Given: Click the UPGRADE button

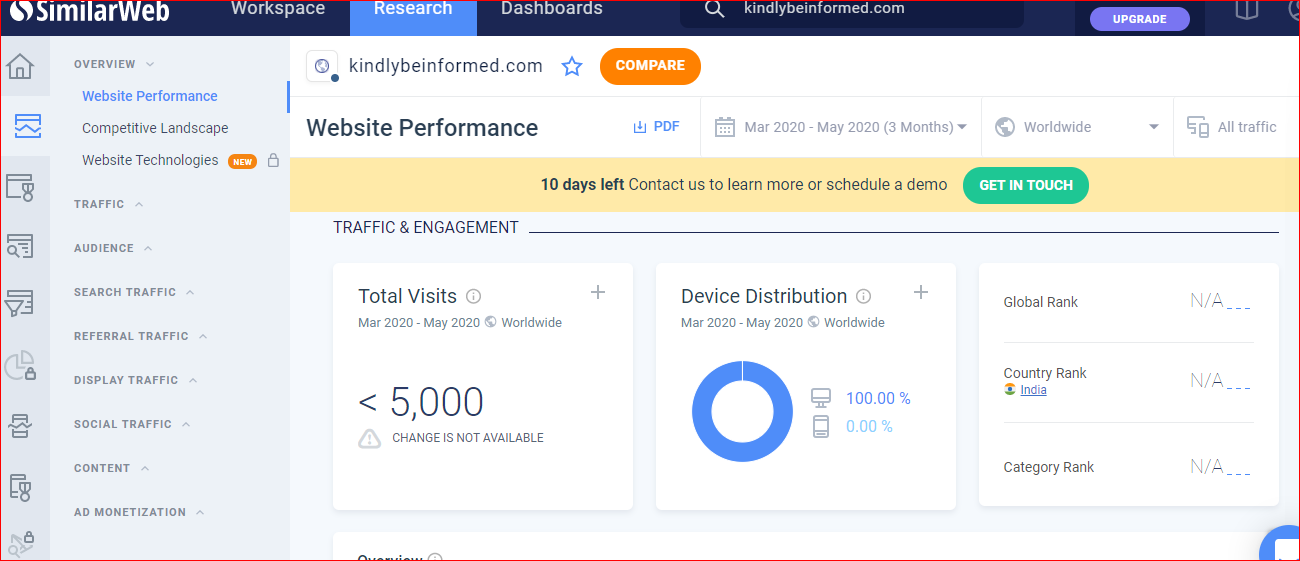Looking at the screenshot, I should [1139, 19].
